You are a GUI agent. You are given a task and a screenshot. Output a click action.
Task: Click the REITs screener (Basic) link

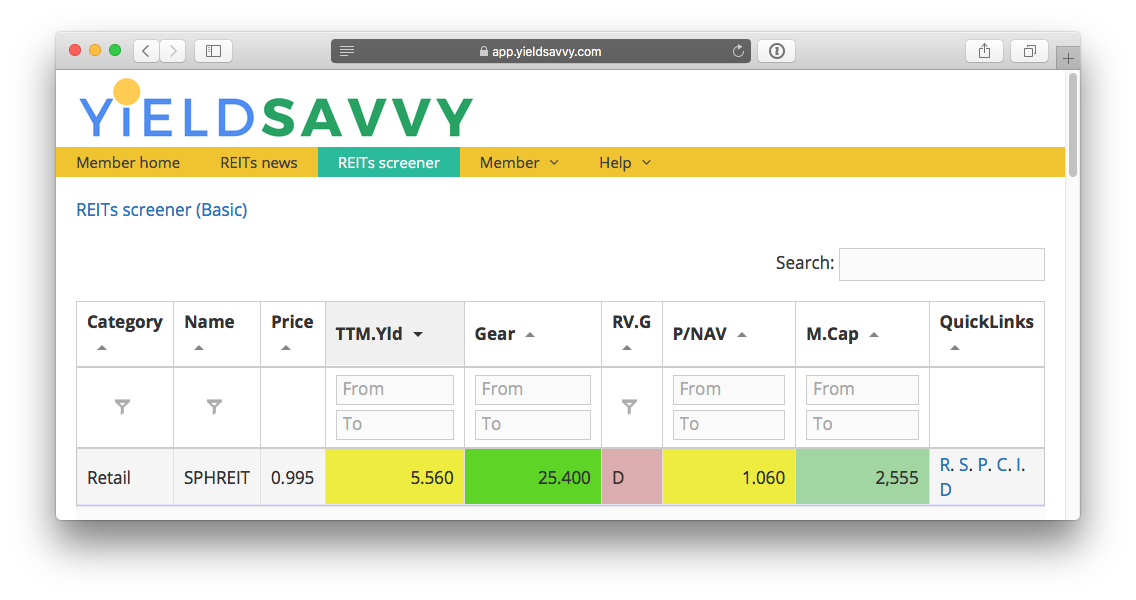(x=162, y=210)
